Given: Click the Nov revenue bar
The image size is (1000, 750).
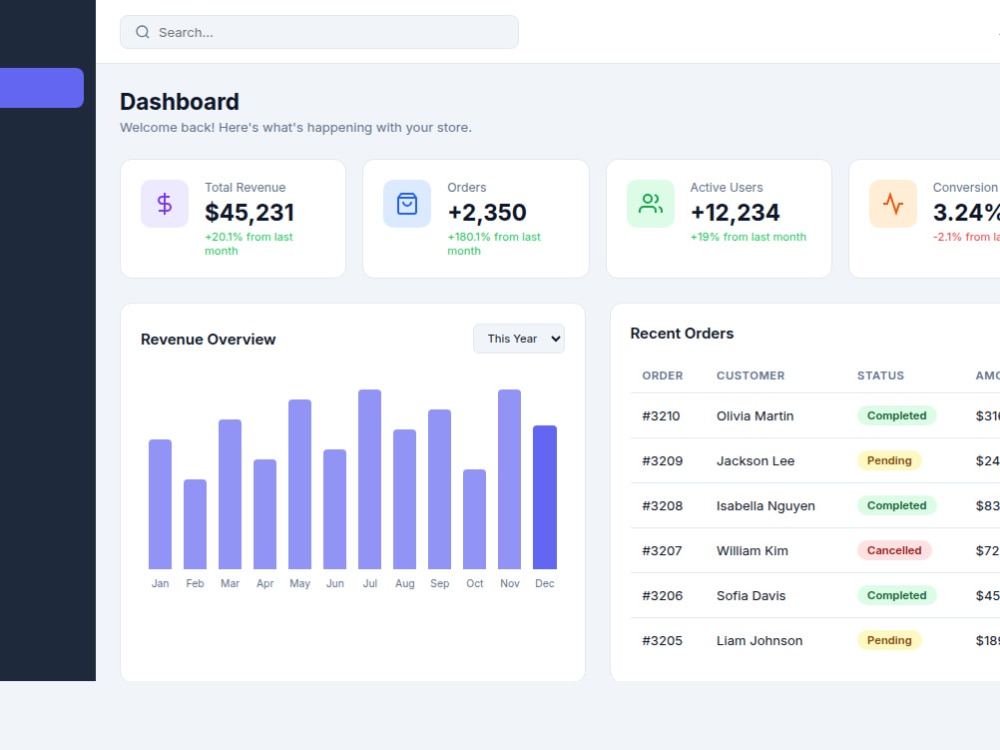Looking at the screenshot, I should pos(510,479).
